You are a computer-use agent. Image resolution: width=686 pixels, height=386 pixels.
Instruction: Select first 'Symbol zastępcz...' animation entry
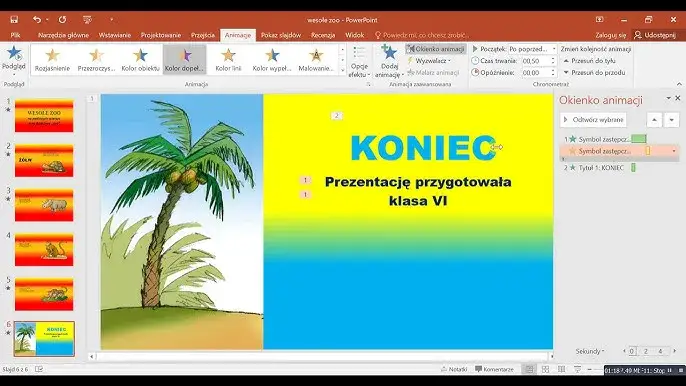click(604, 139)
